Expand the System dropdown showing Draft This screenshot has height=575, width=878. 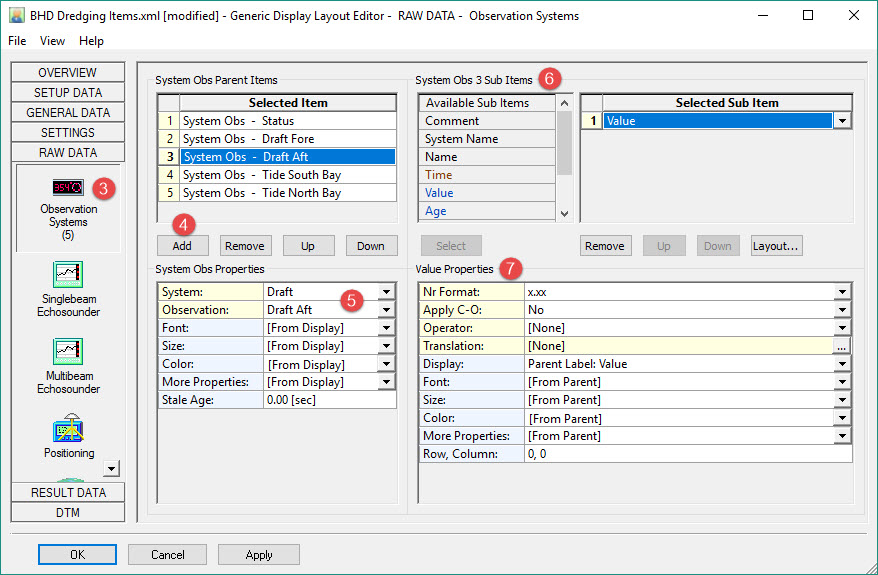pos(386,292)
